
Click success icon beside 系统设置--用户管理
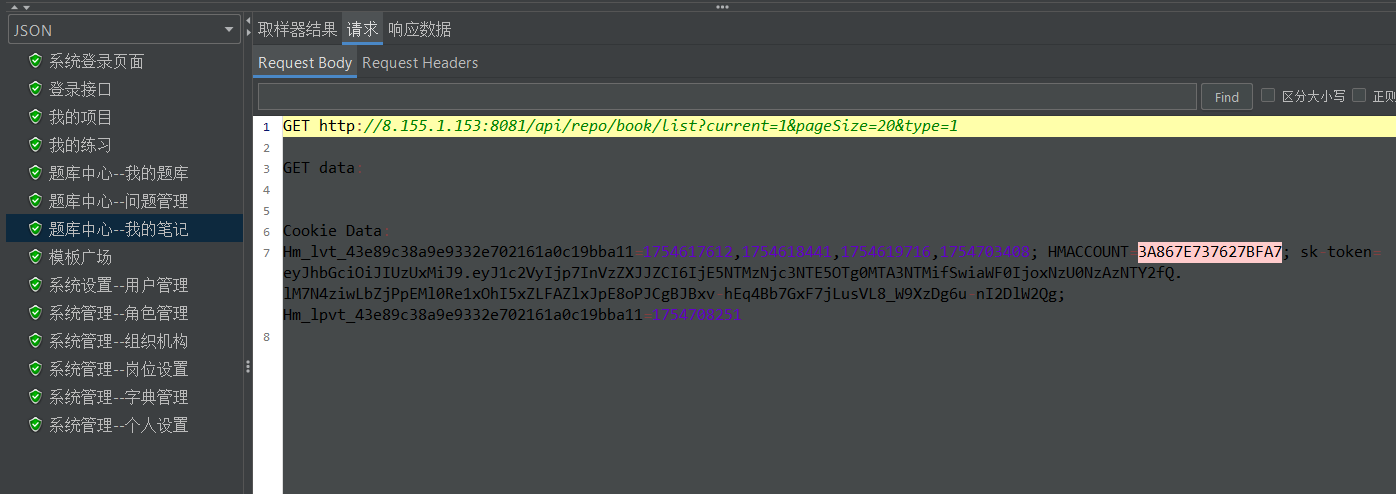click(x=35, y=285)
